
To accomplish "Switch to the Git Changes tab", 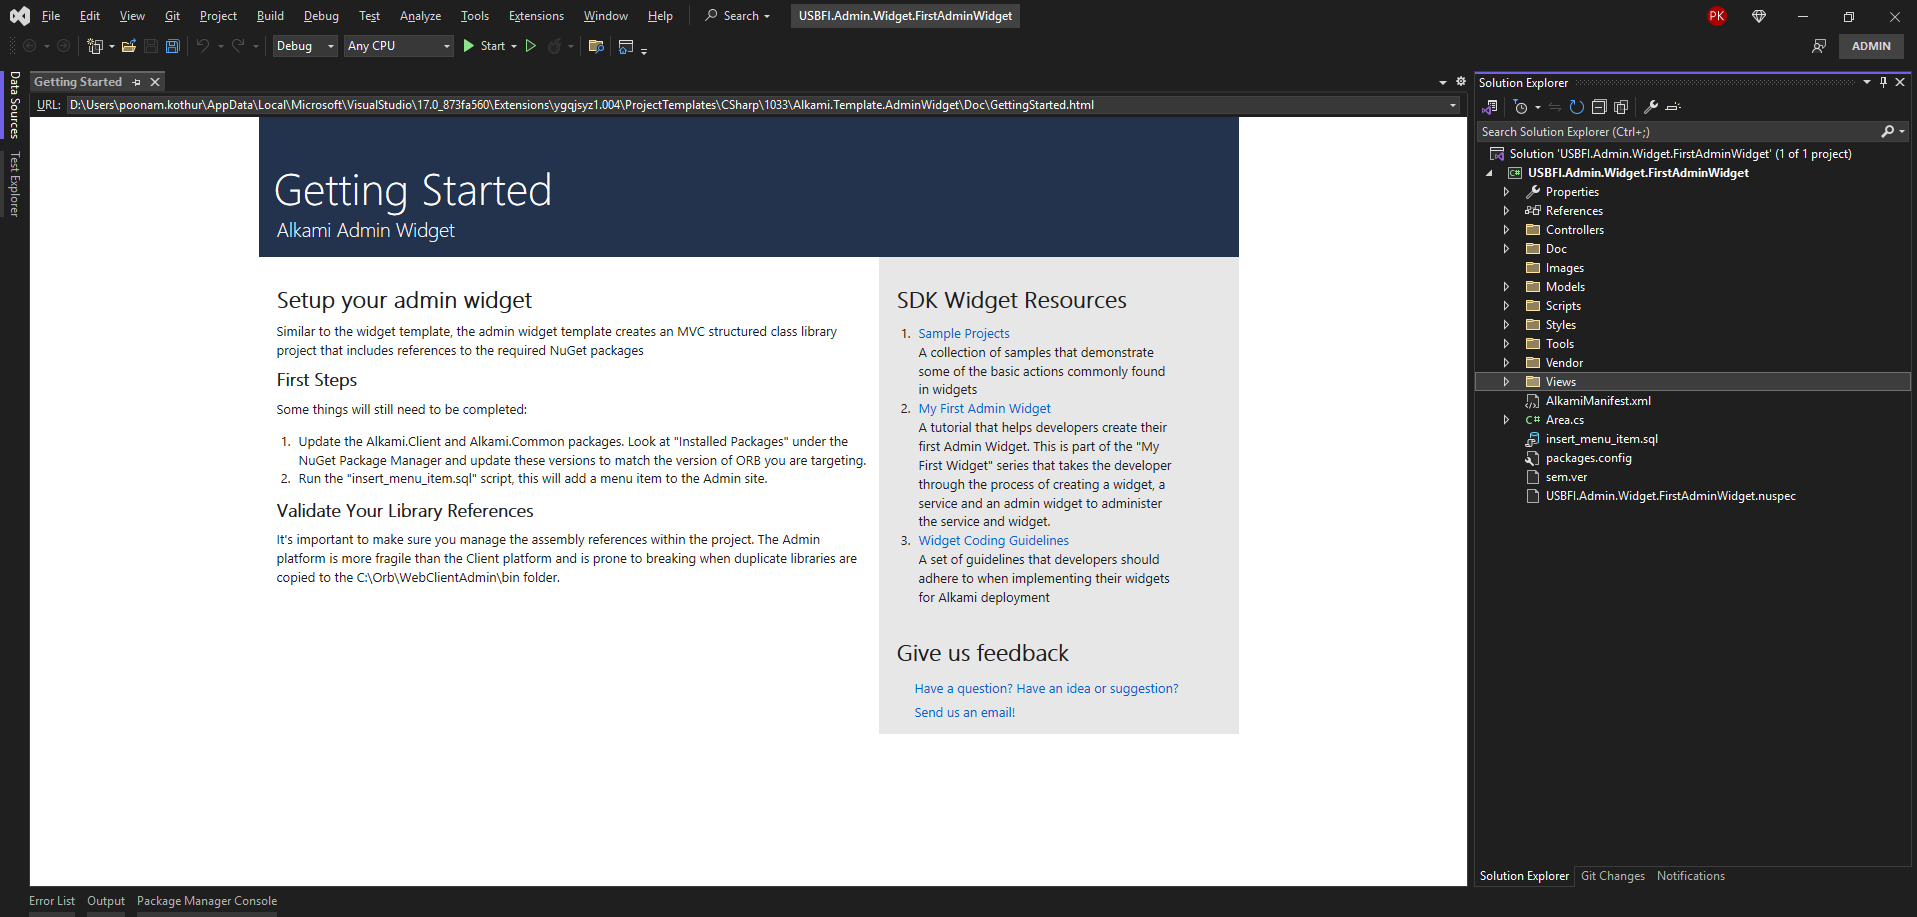I will 1612,876.
